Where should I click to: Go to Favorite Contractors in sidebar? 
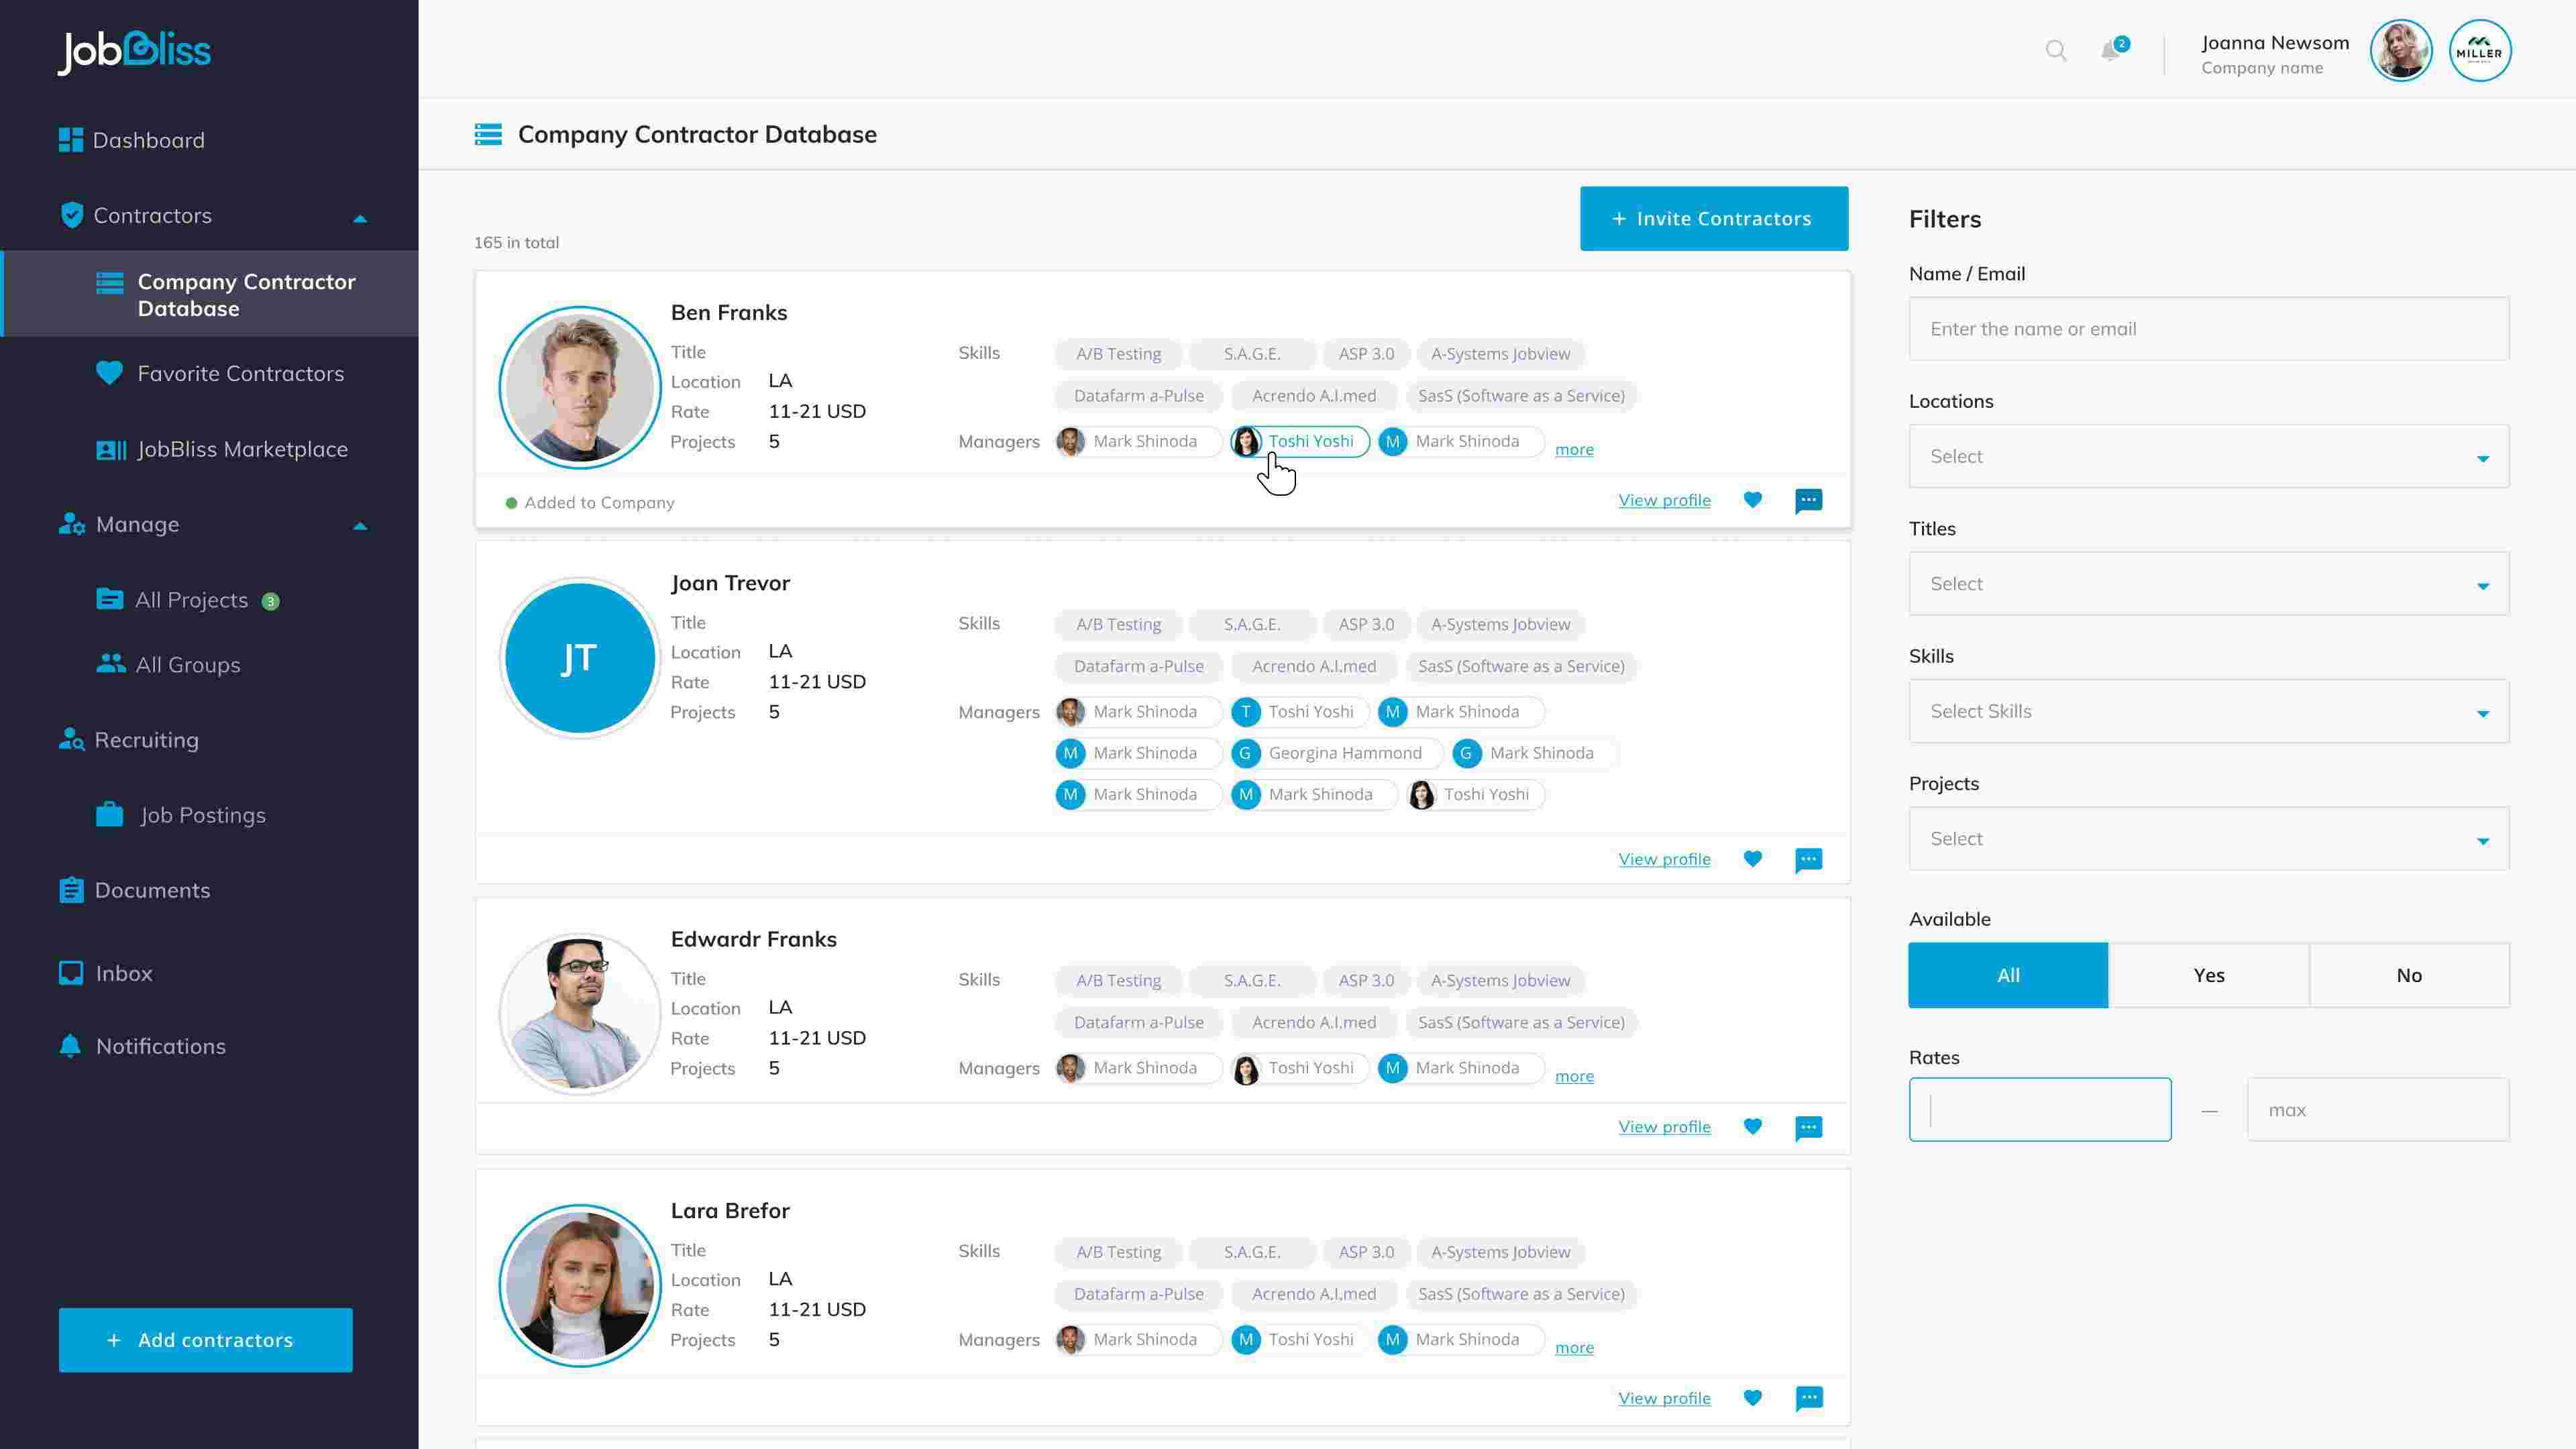point(240,374)
